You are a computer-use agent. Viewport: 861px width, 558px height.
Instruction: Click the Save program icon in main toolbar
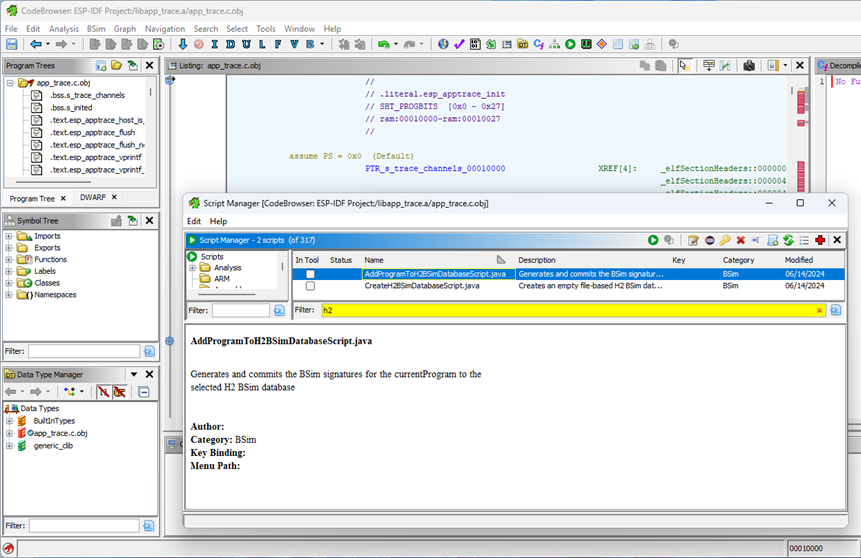click(12, 44)
